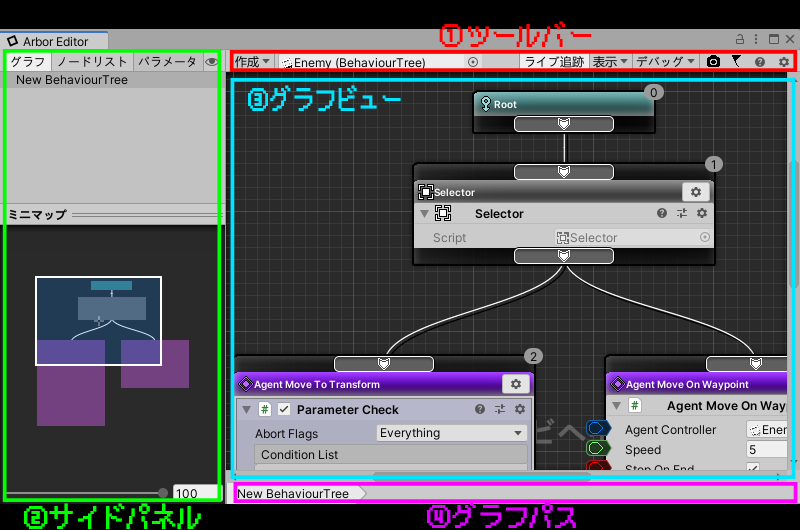Viewport: 800px width, 530px height.
Task: Click the notification flag icon in toolbar
Action: point(737,62)
